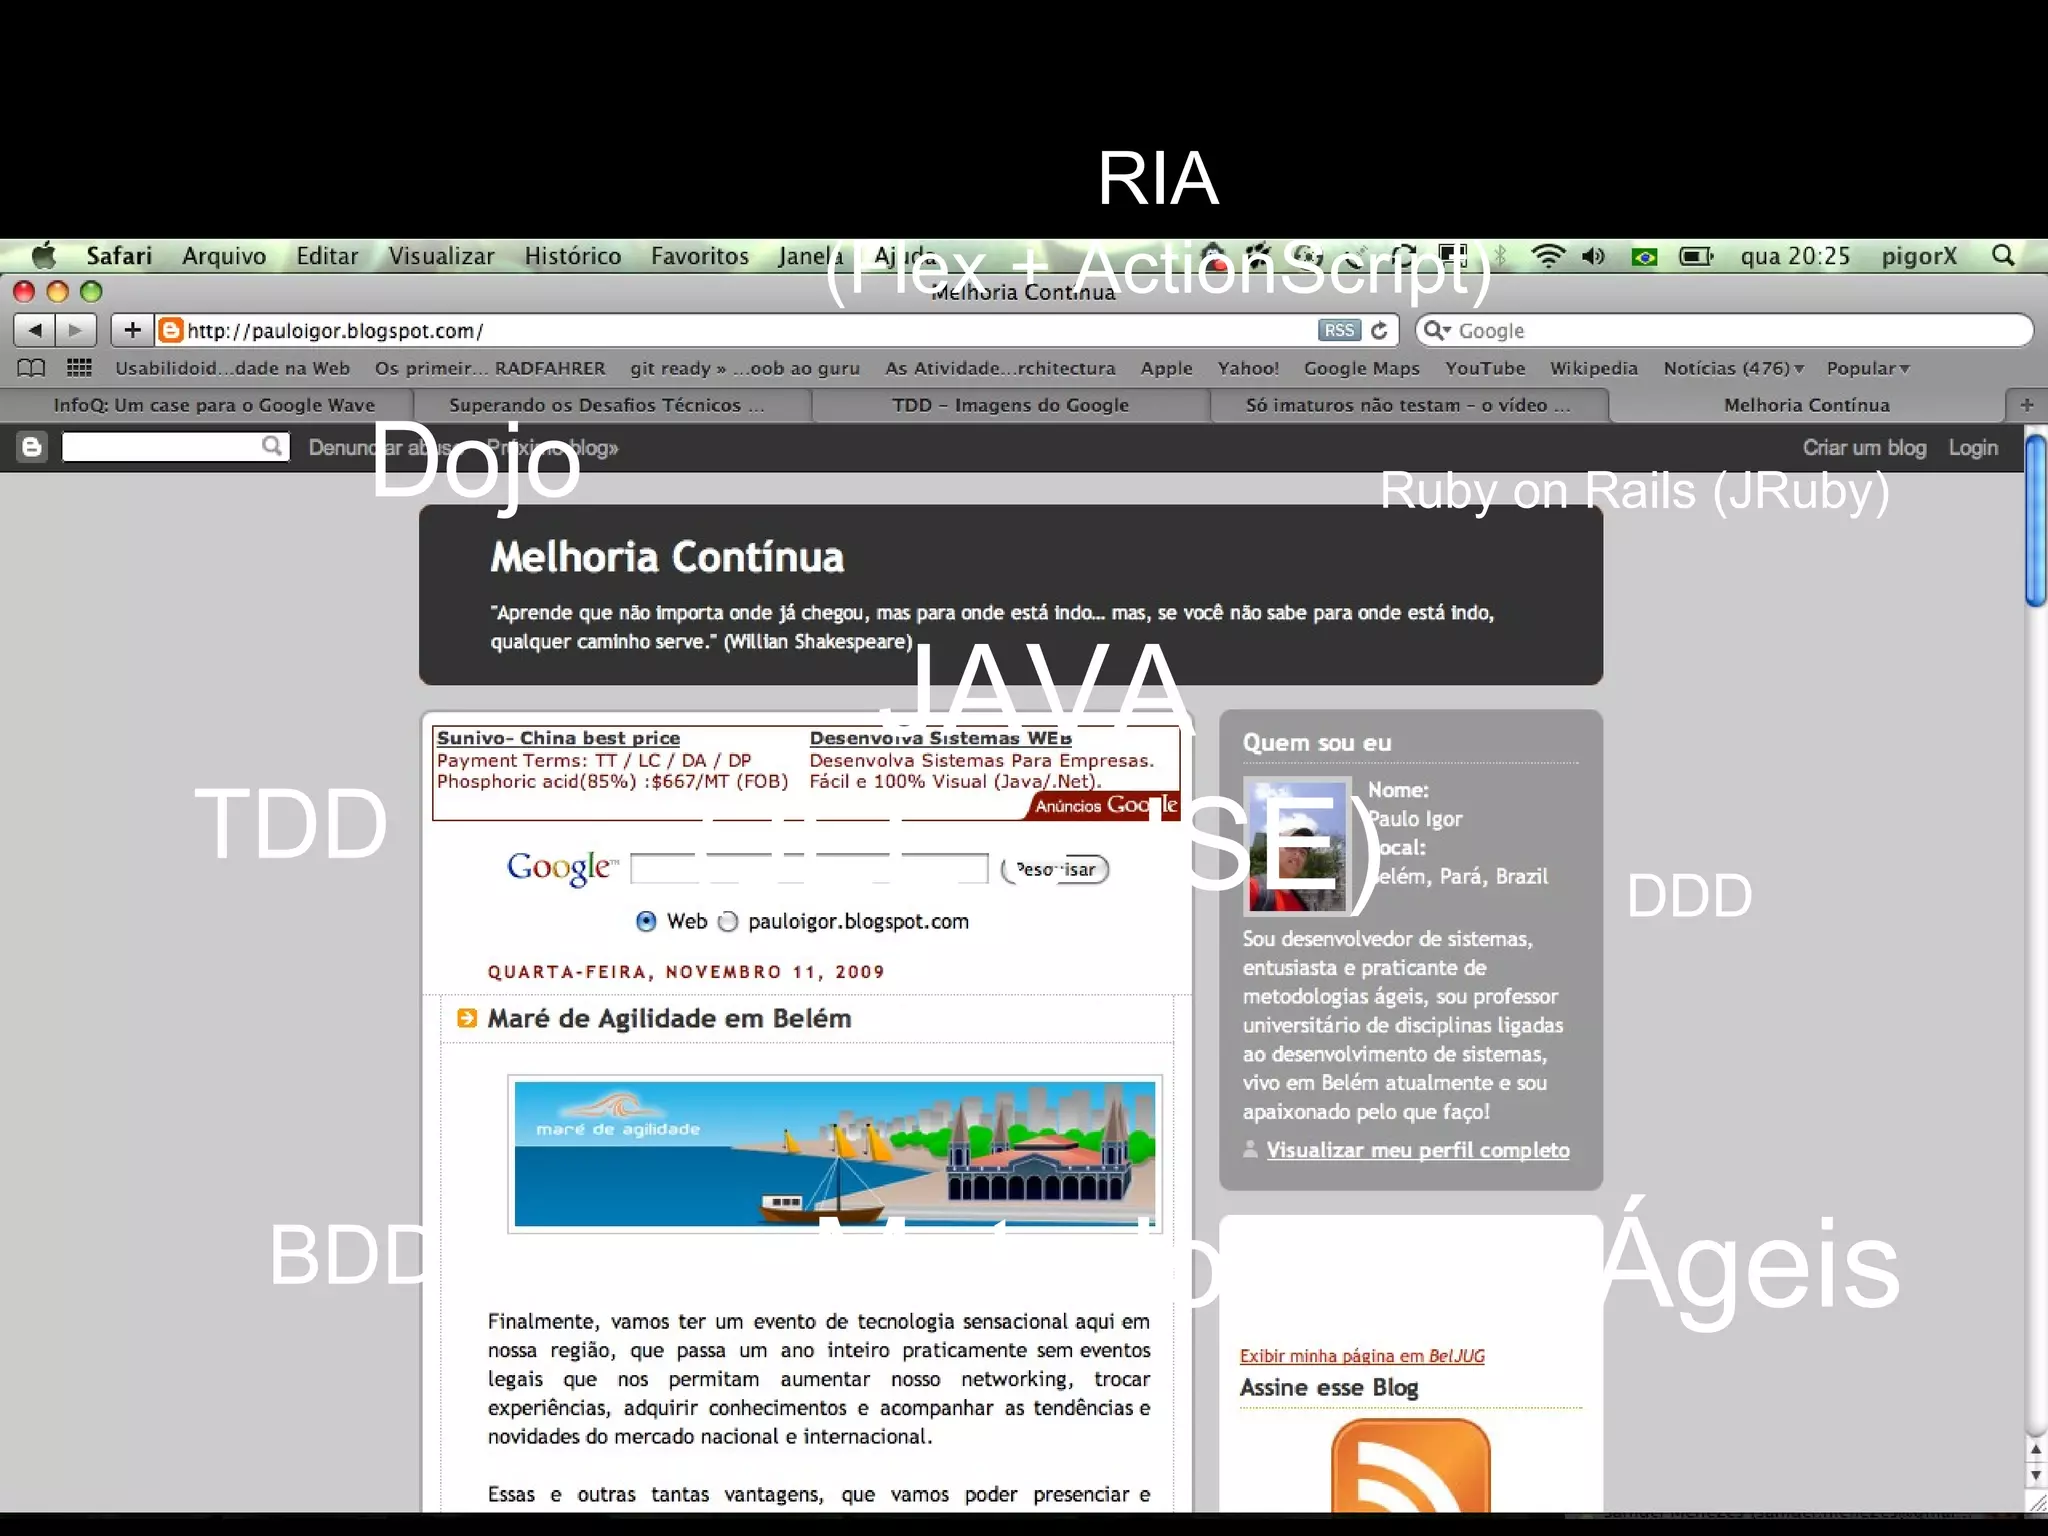Open a new tab with plus icon
Screen dimensions: 2048x1536
(2027, 405)
